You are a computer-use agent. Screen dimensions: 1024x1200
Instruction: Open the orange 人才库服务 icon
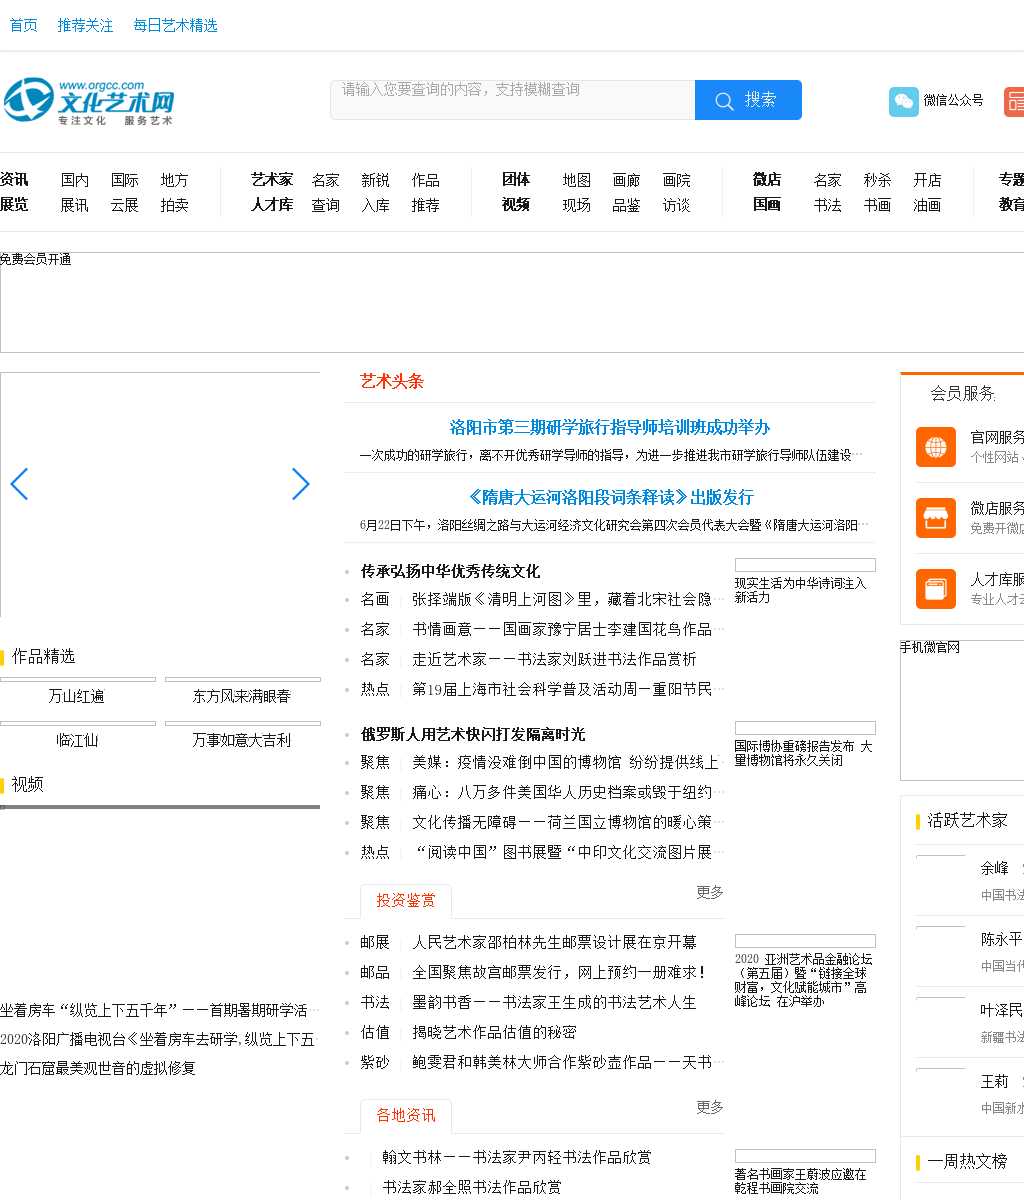pos(935,588)
